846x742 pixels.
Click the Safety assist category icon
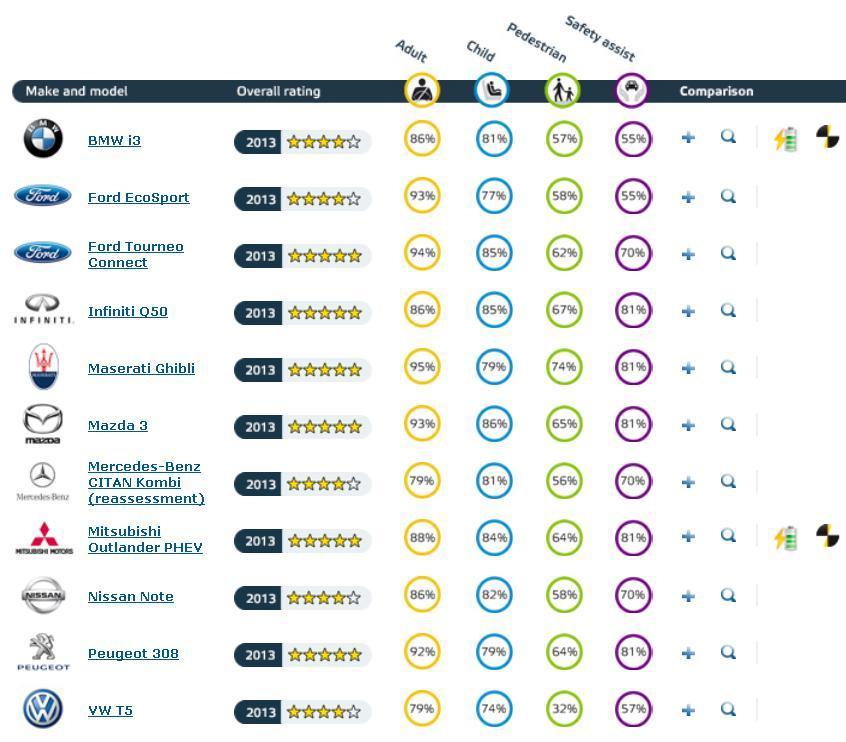click(x=632, y=91)
